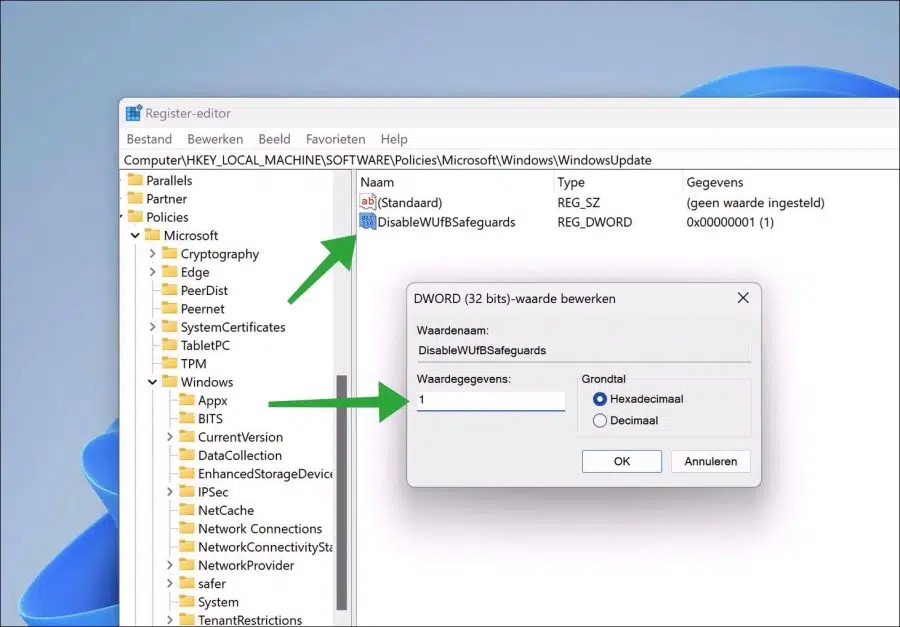This screenshot has width=900, height=627.
Task: Click the Cryptography folder icon
Action: [x=170, y=253]
